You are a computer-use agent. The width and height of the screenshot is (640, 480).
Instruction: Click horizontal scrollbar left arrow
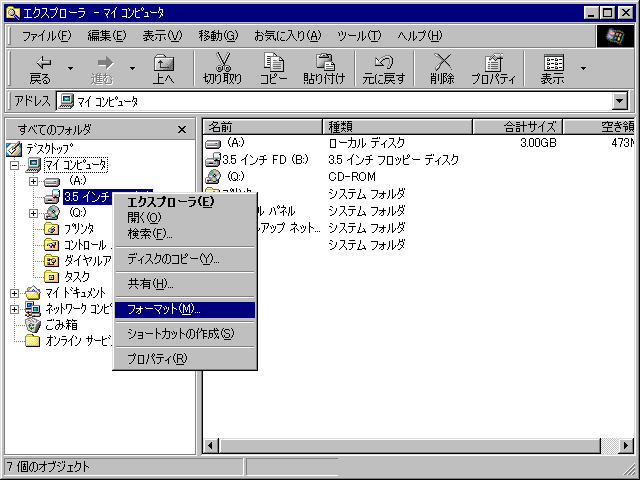(x=211, y=445)
